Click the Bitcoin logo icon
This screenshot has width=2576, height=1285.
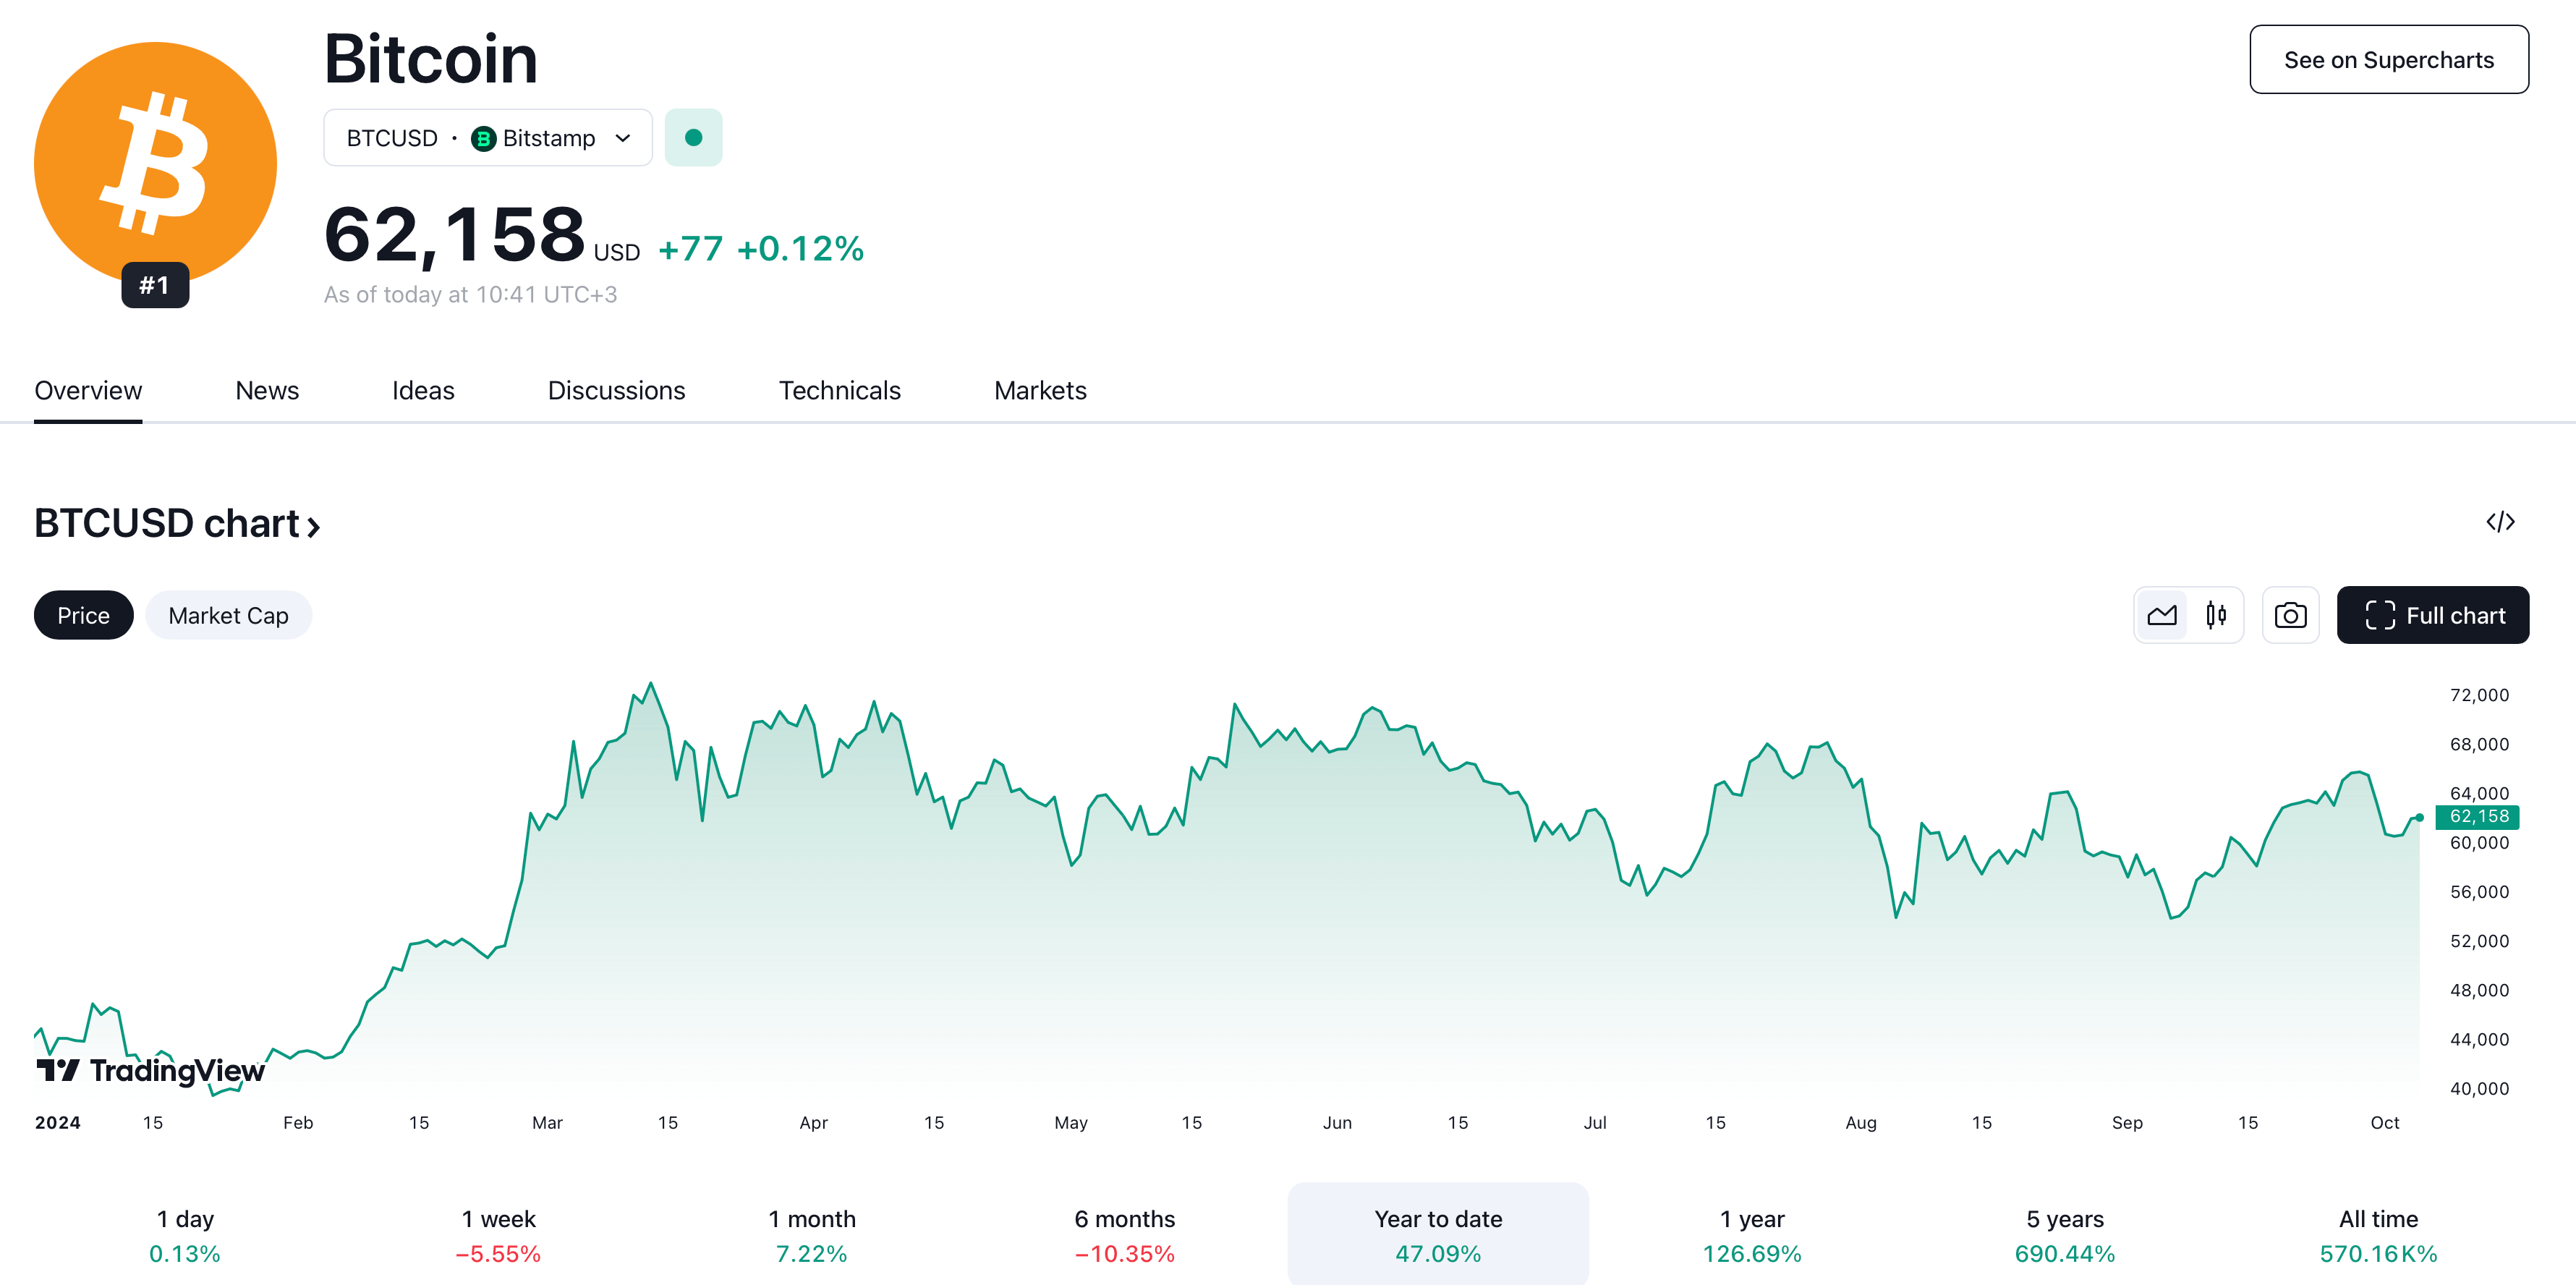(x=155, y=160)
